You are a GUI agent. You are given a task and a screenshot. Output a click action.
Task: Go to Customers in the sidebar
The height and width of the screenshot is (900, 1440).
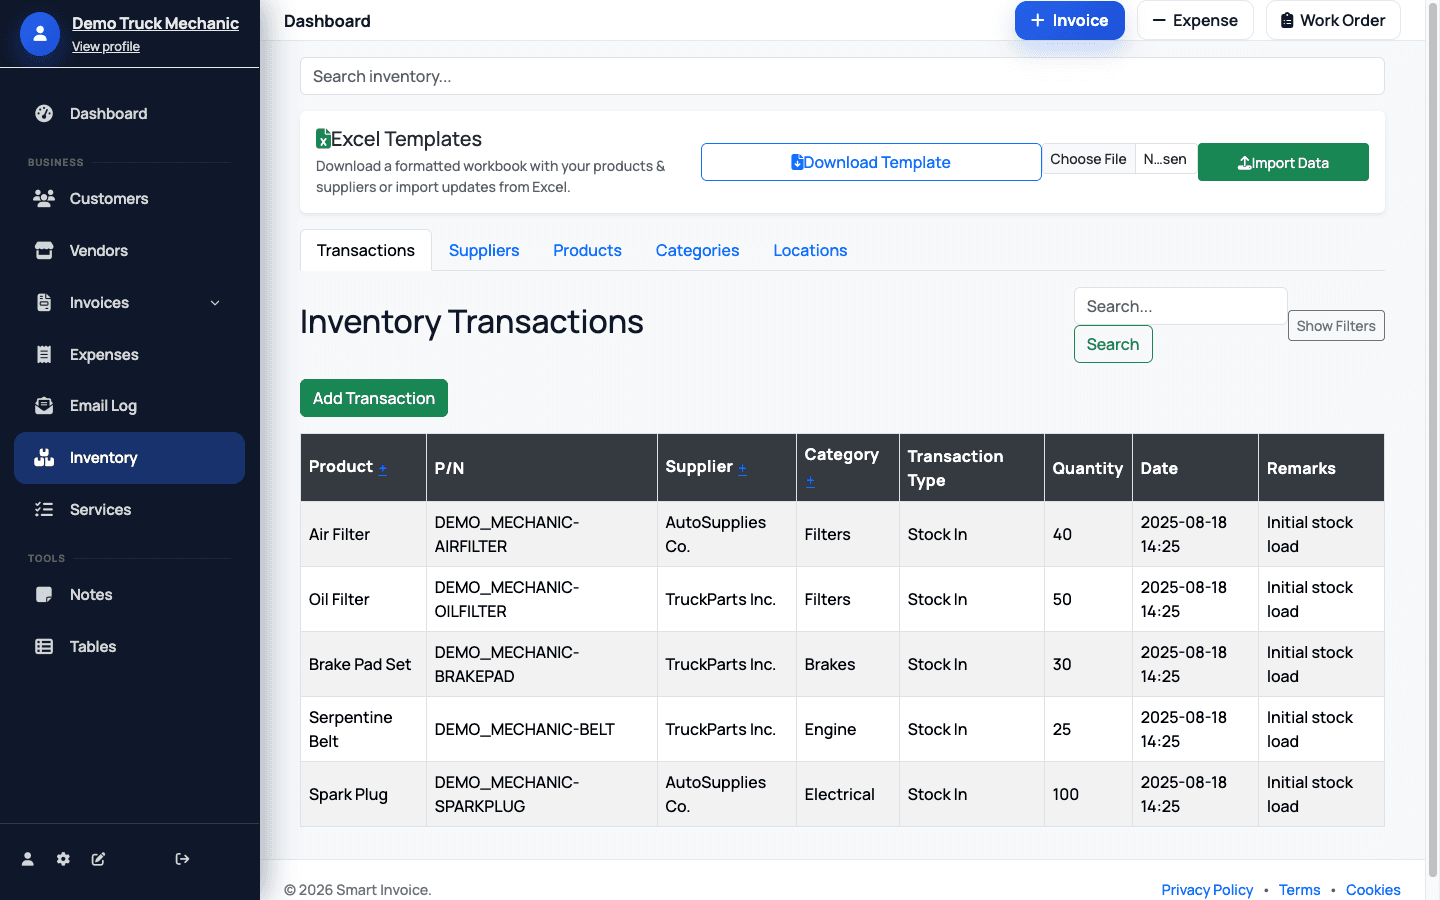point(129,199)
